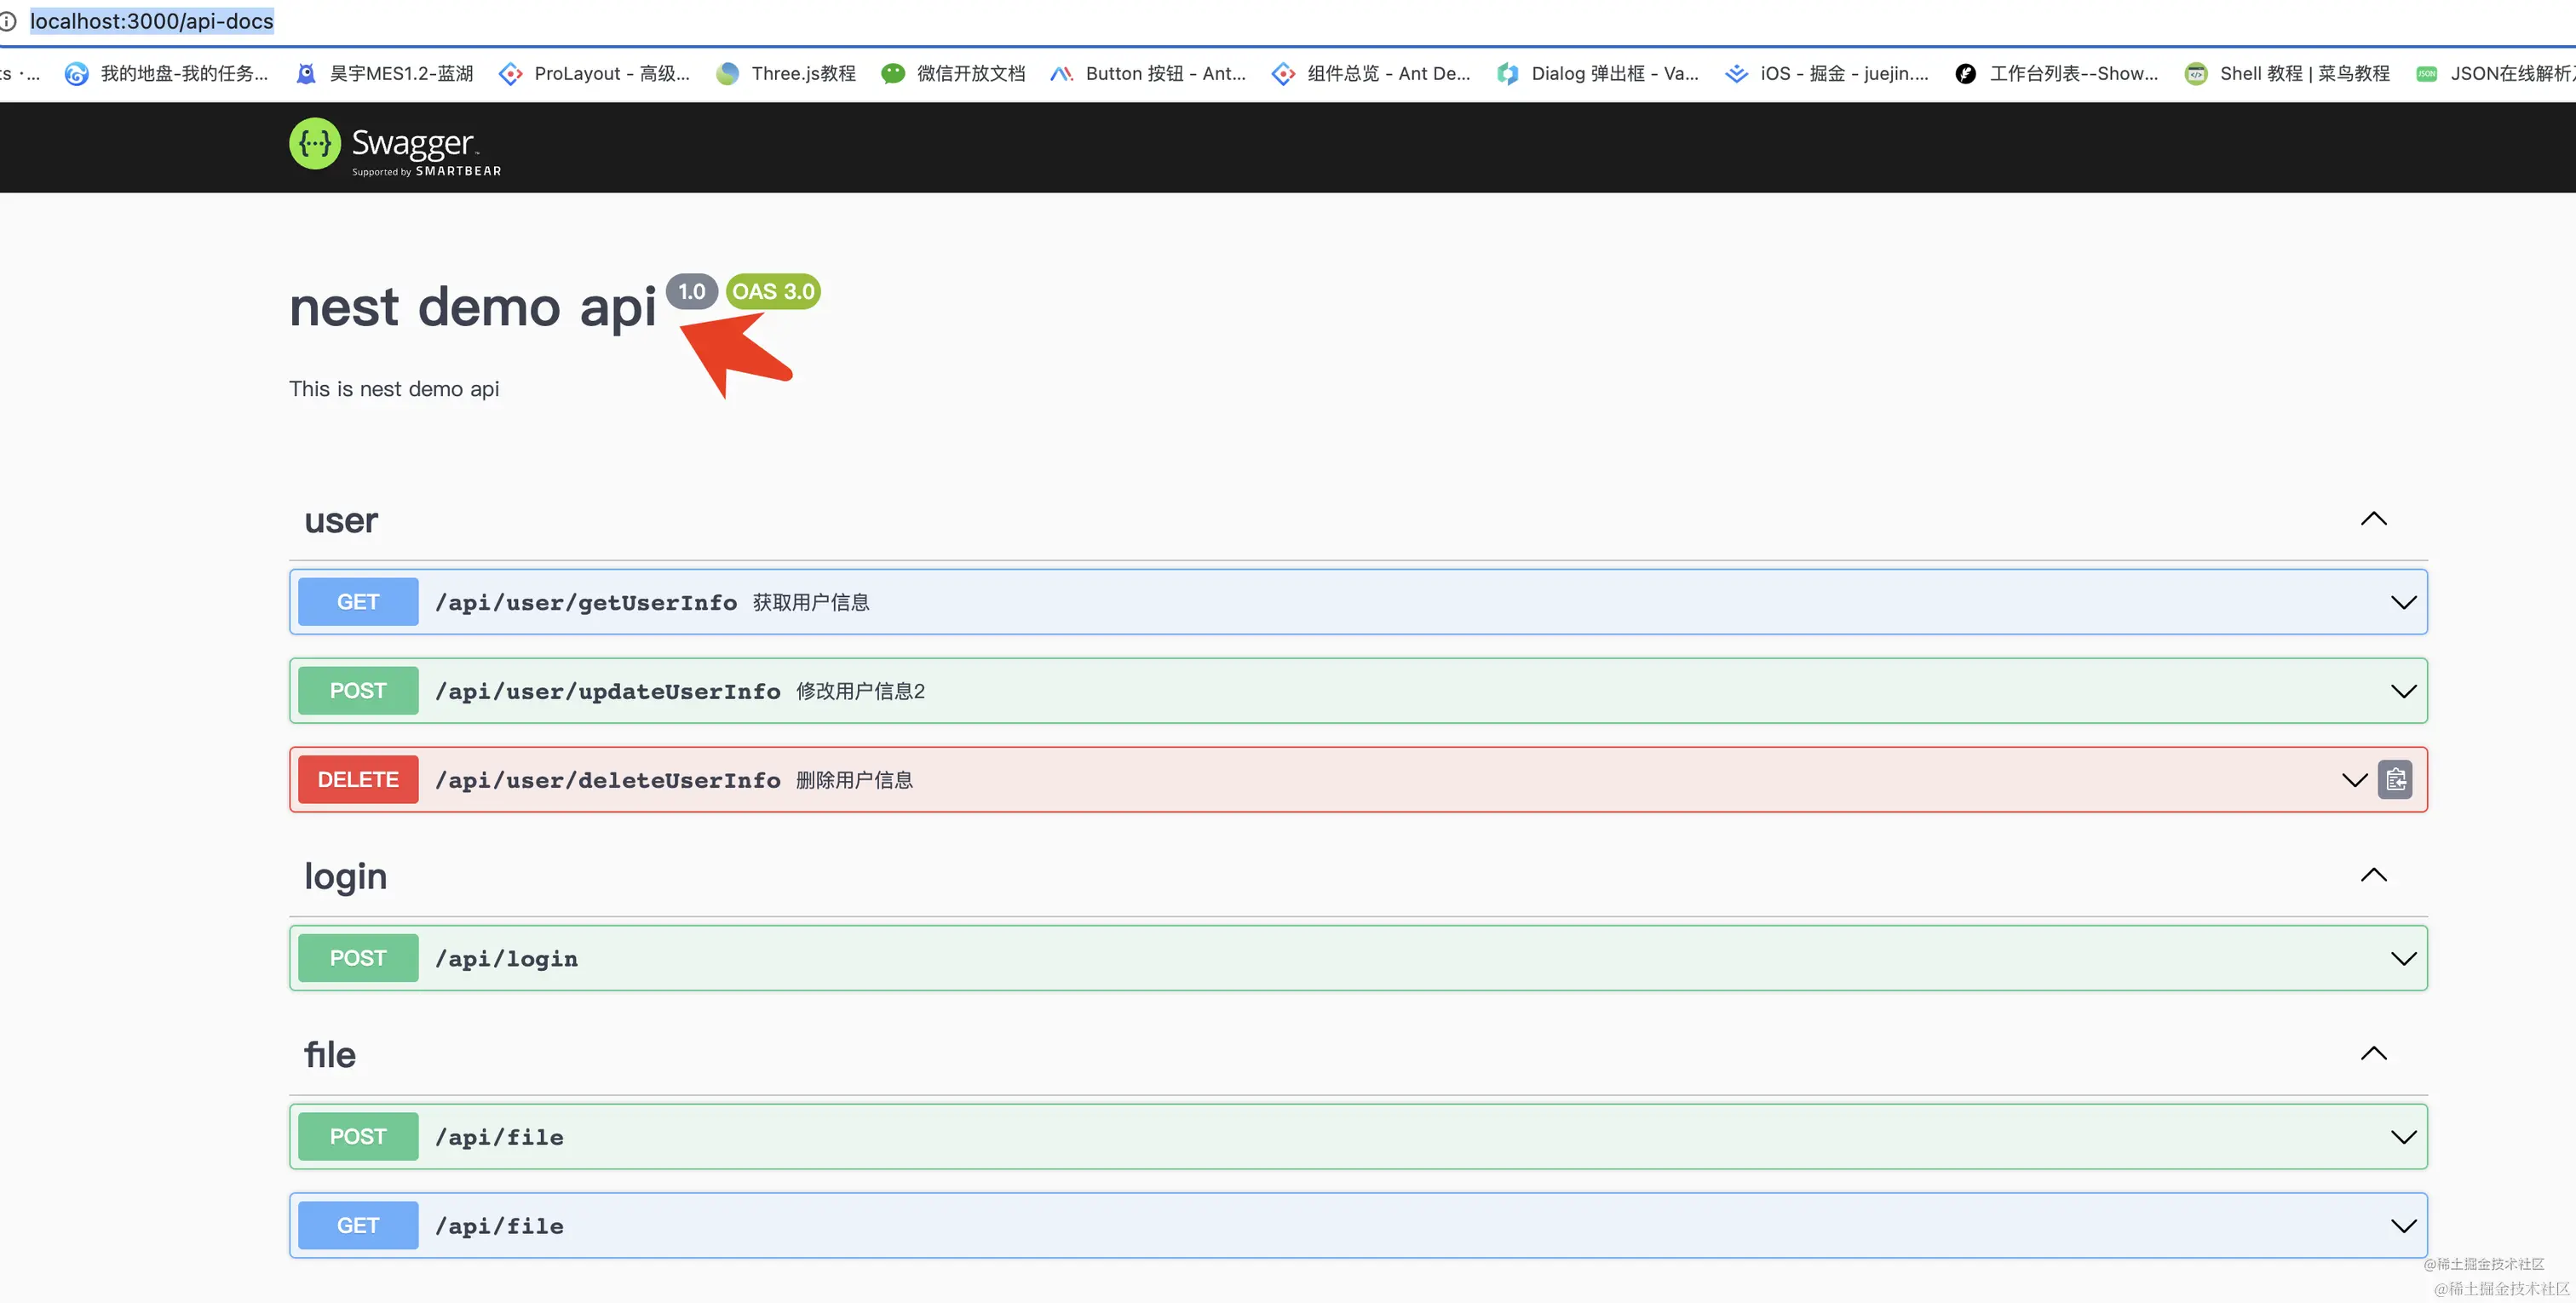The image size is (2576, 1303).
Task: Open the Dialog 弹出框 bookmark
Action: (1598, 73)
